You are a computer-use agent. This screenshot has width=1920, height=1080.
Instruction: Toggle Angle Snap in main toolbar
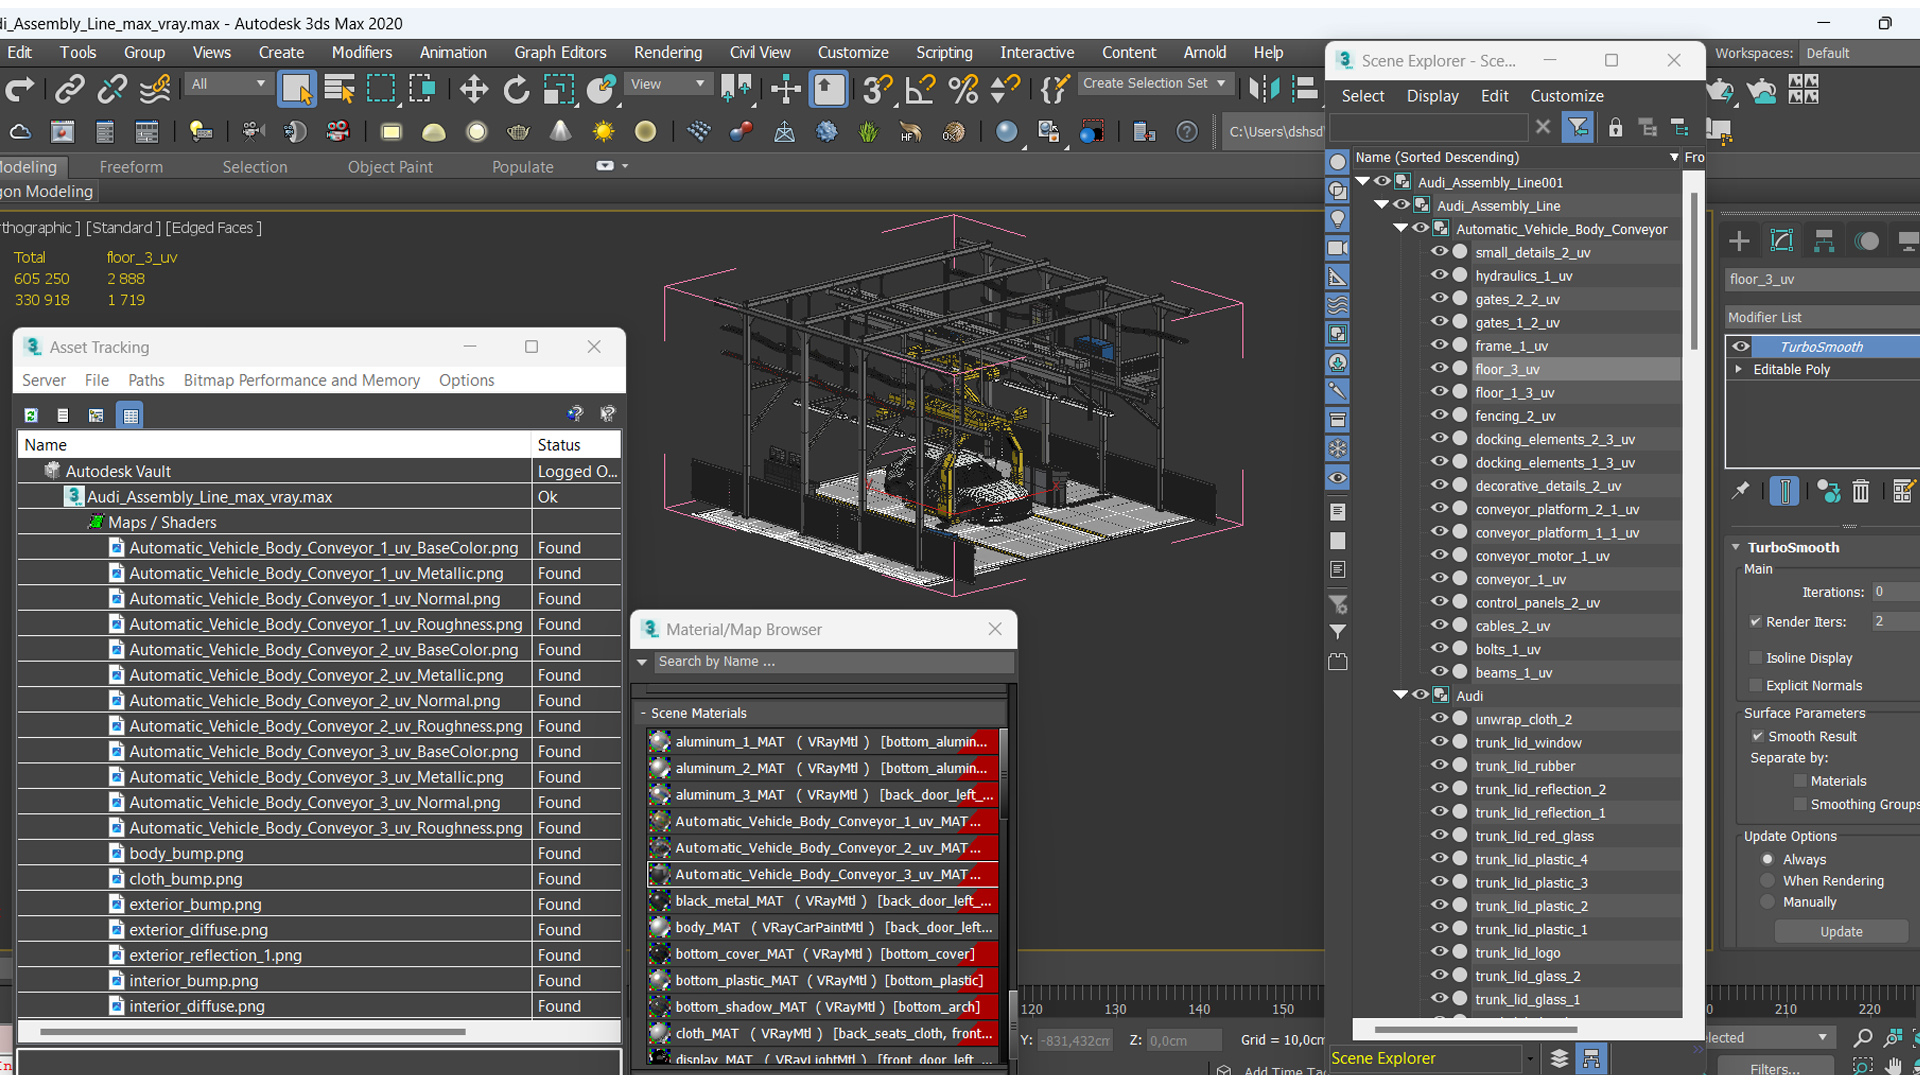tap(919, 90)
